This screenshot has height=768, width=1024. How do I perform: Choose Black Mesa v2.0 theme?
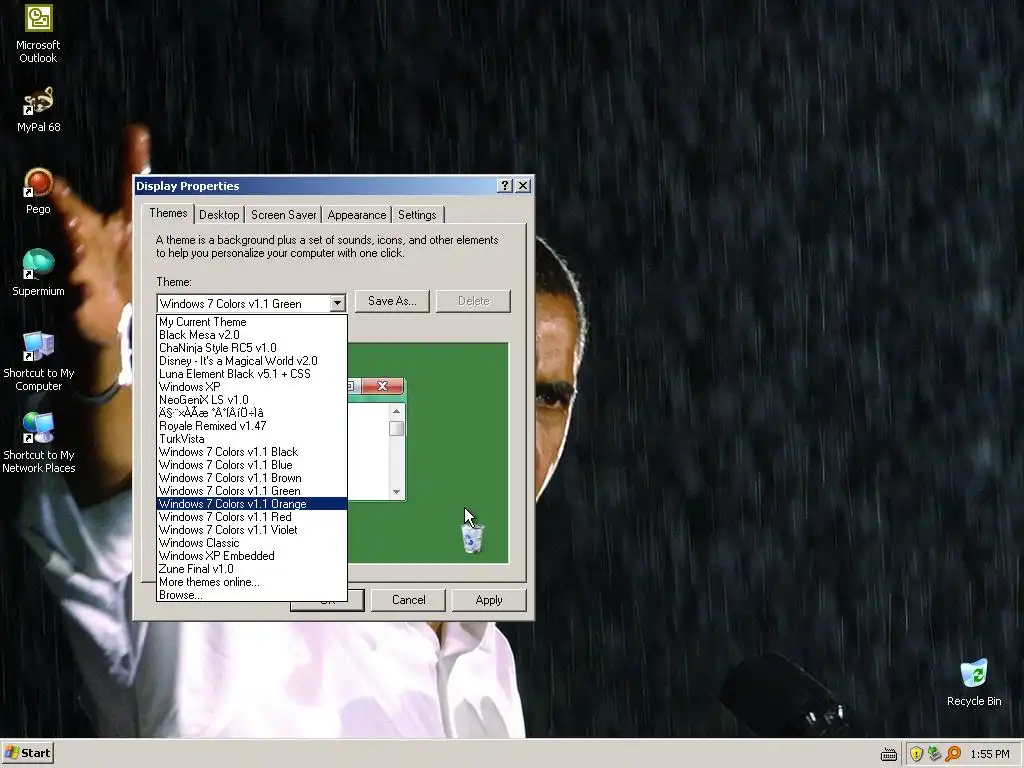[x=251, y=335]
